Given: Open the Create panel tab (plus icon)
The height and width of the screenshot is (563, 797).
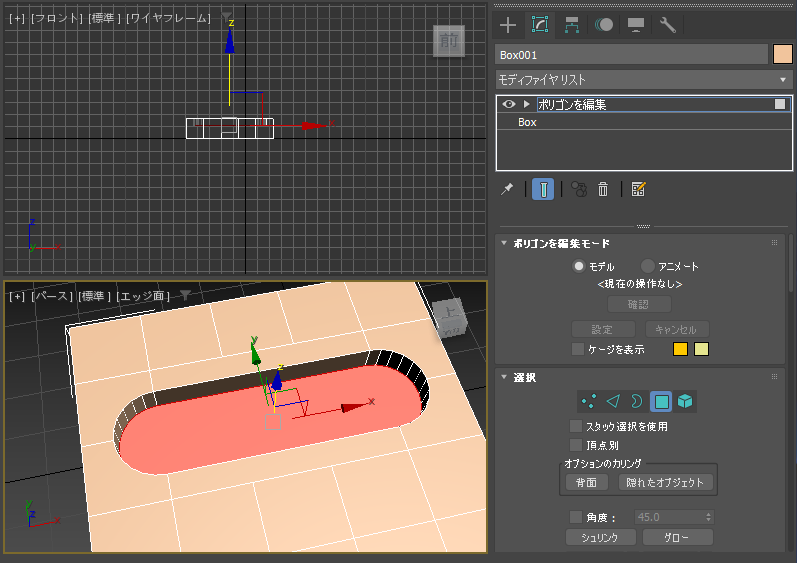Looking at the screenshot, I should [x=508, y=25].
